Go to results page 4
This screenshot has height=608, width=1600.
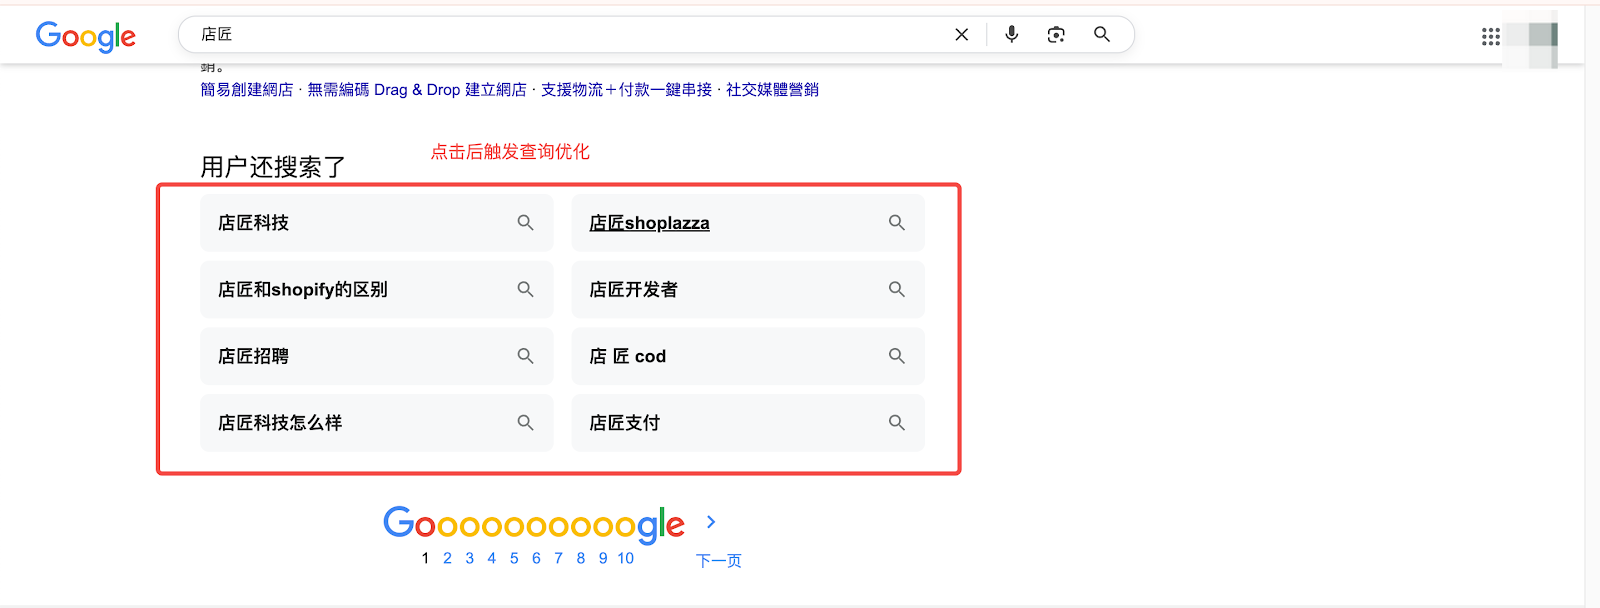(491, 558)
